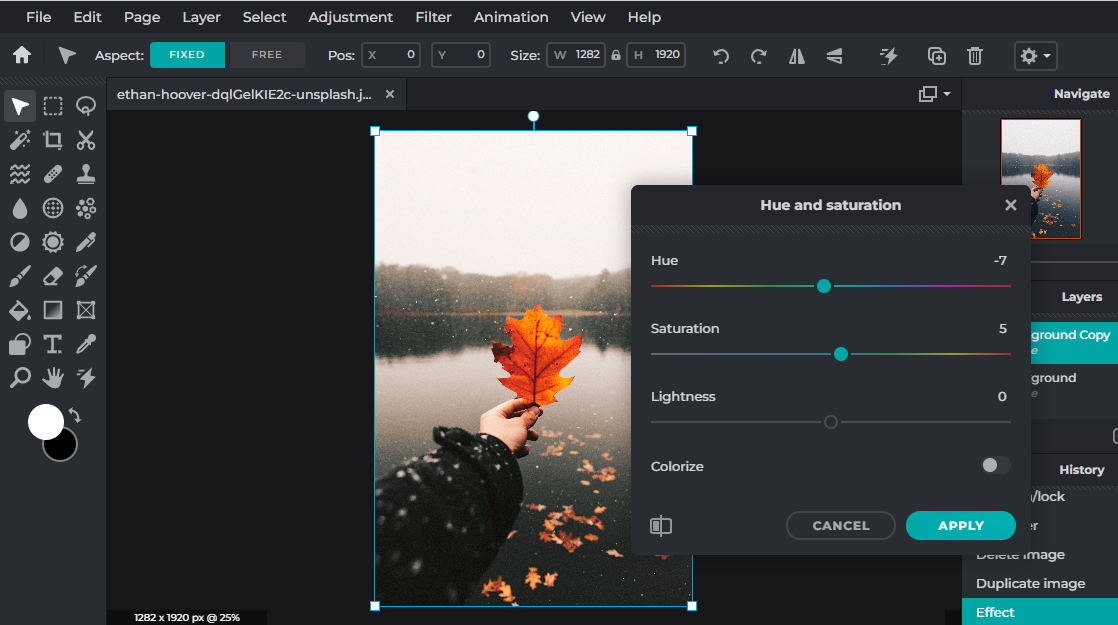This screenshot has width=1118, height=625.
Task: Apply the hue and saturation changes
Action: 959,525
